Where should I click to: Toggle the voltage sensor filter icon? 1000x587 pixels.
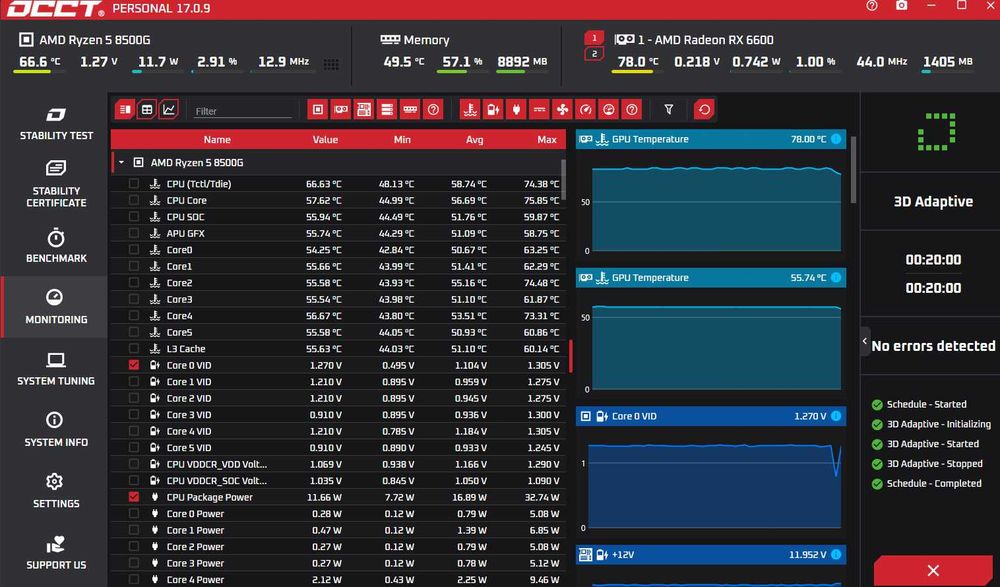pos(493,110)
